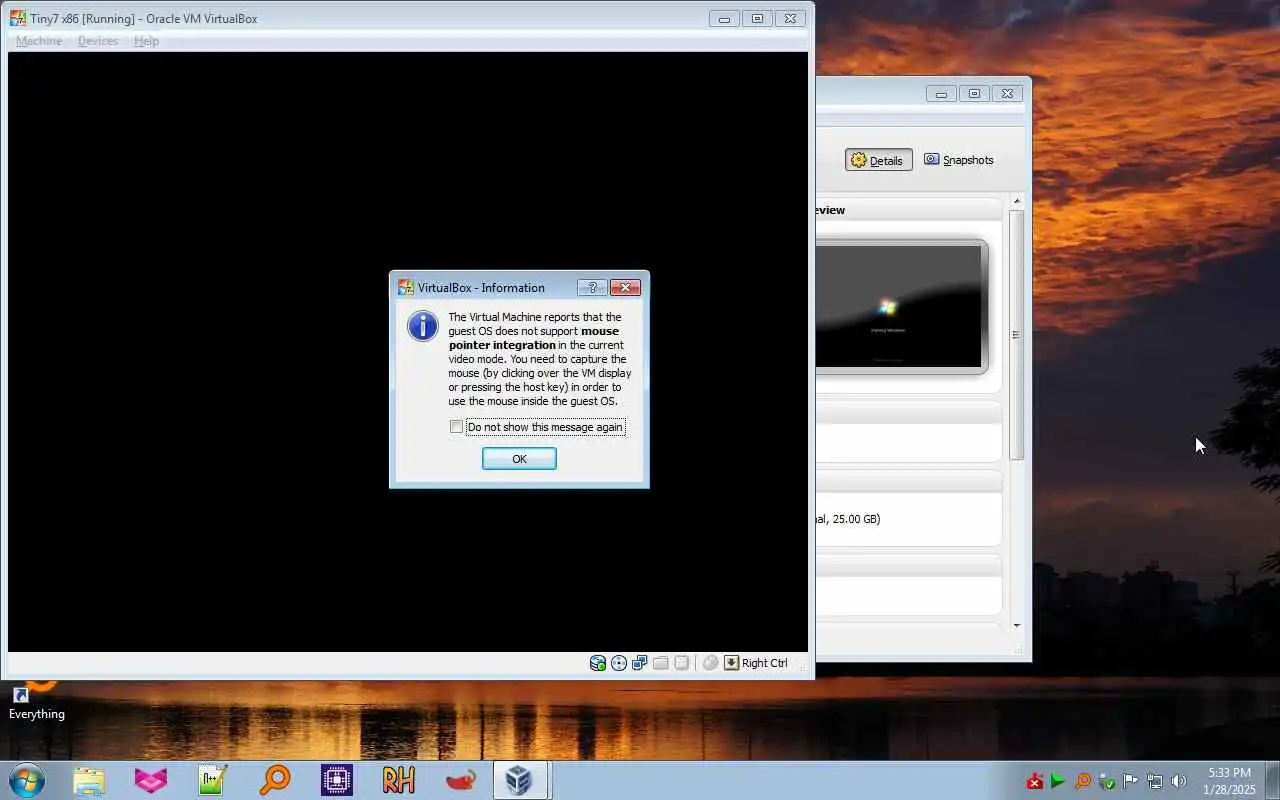This screenshot has width=1280, height=800.
Task: Open Notepad++ from the taskbar
Action: (x=212, y=780)
